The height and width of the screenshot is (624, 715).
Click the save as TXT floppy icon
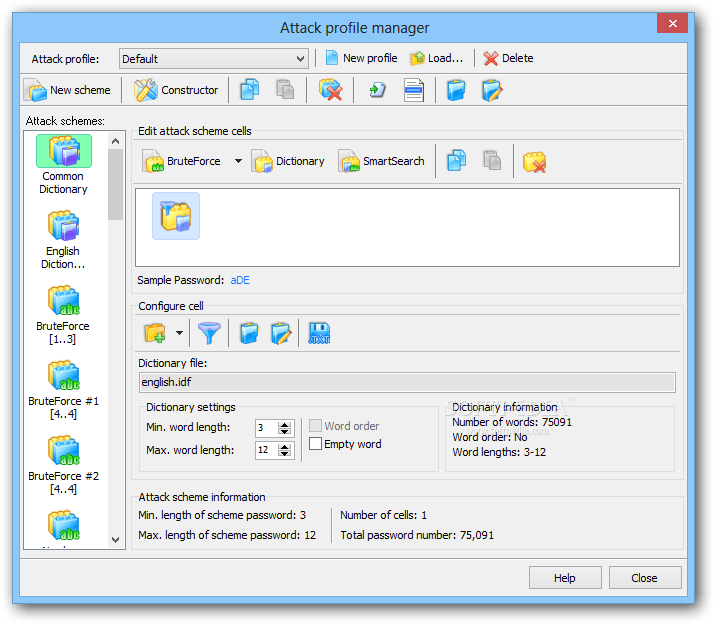[319, 333]
